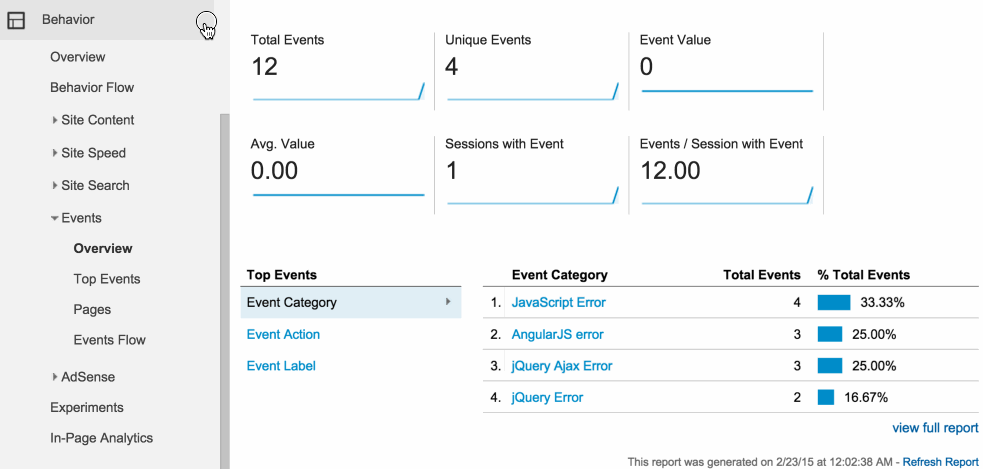Switch to Event Action dimension

(x=283, y=334)
